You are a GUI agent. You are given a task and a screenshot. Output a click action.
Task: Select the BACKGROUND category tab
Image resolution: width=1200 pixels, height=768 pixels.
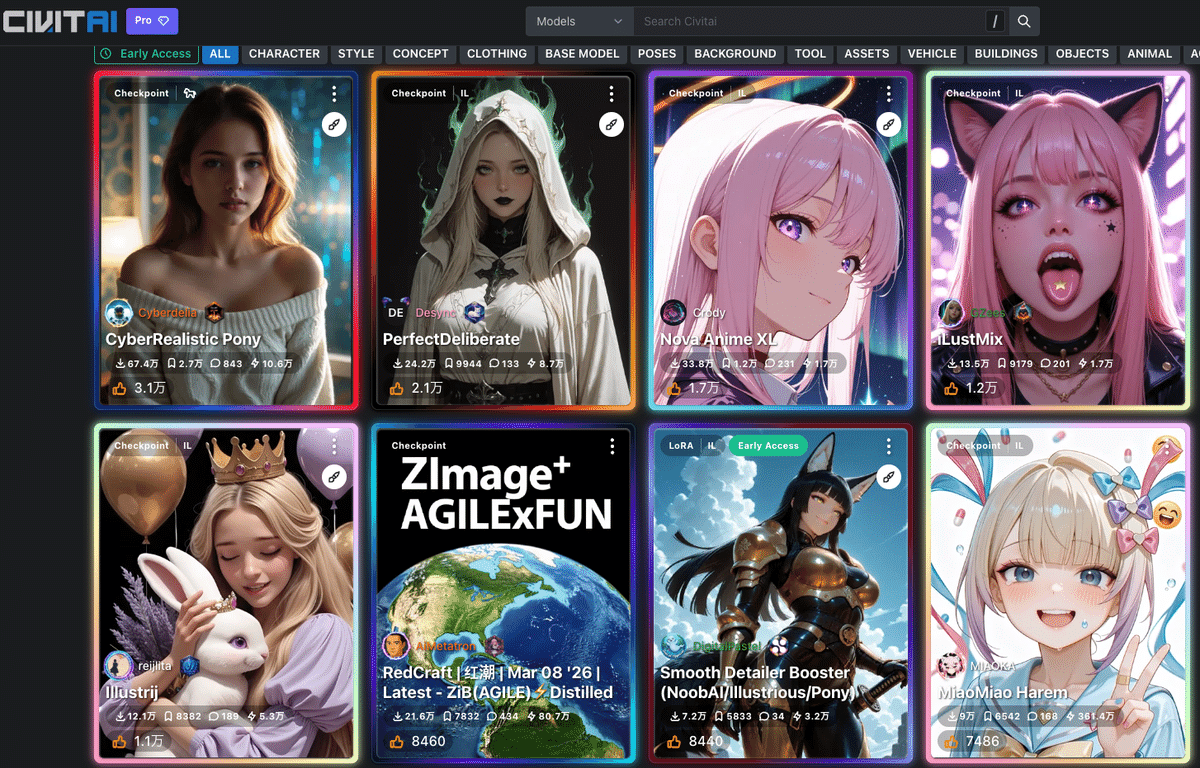coord(735,54)
